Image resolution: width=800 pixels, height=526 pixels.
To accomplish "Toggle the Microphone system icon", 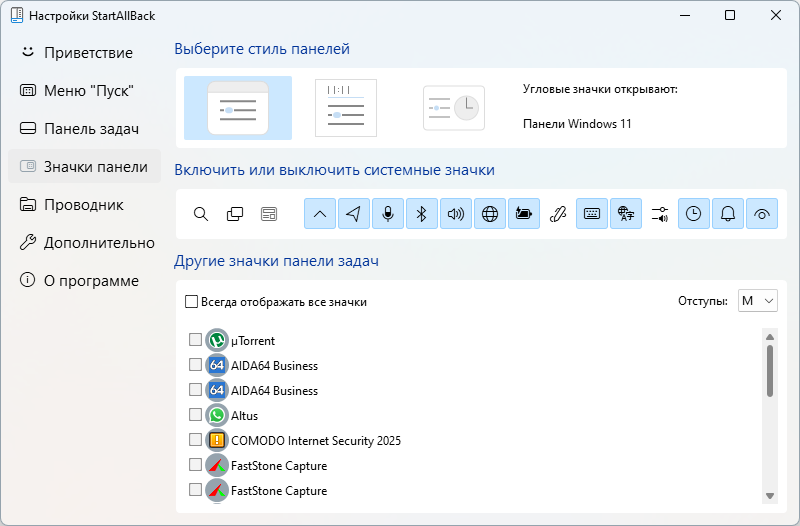I will pyautogui.click(x=388, y=214).
